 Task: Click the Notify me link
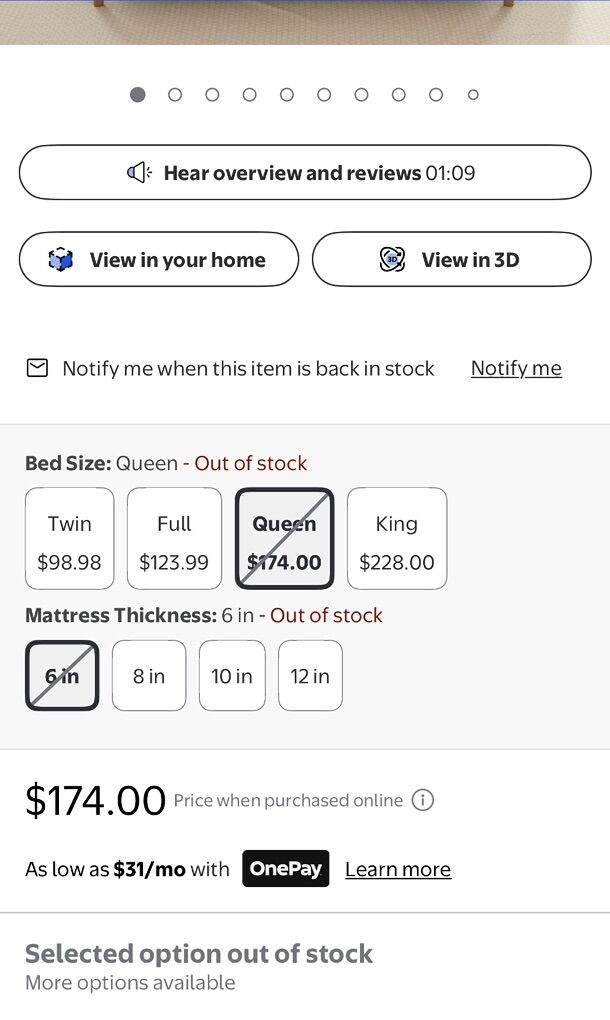pyautogui.click(x=516, y=368)
